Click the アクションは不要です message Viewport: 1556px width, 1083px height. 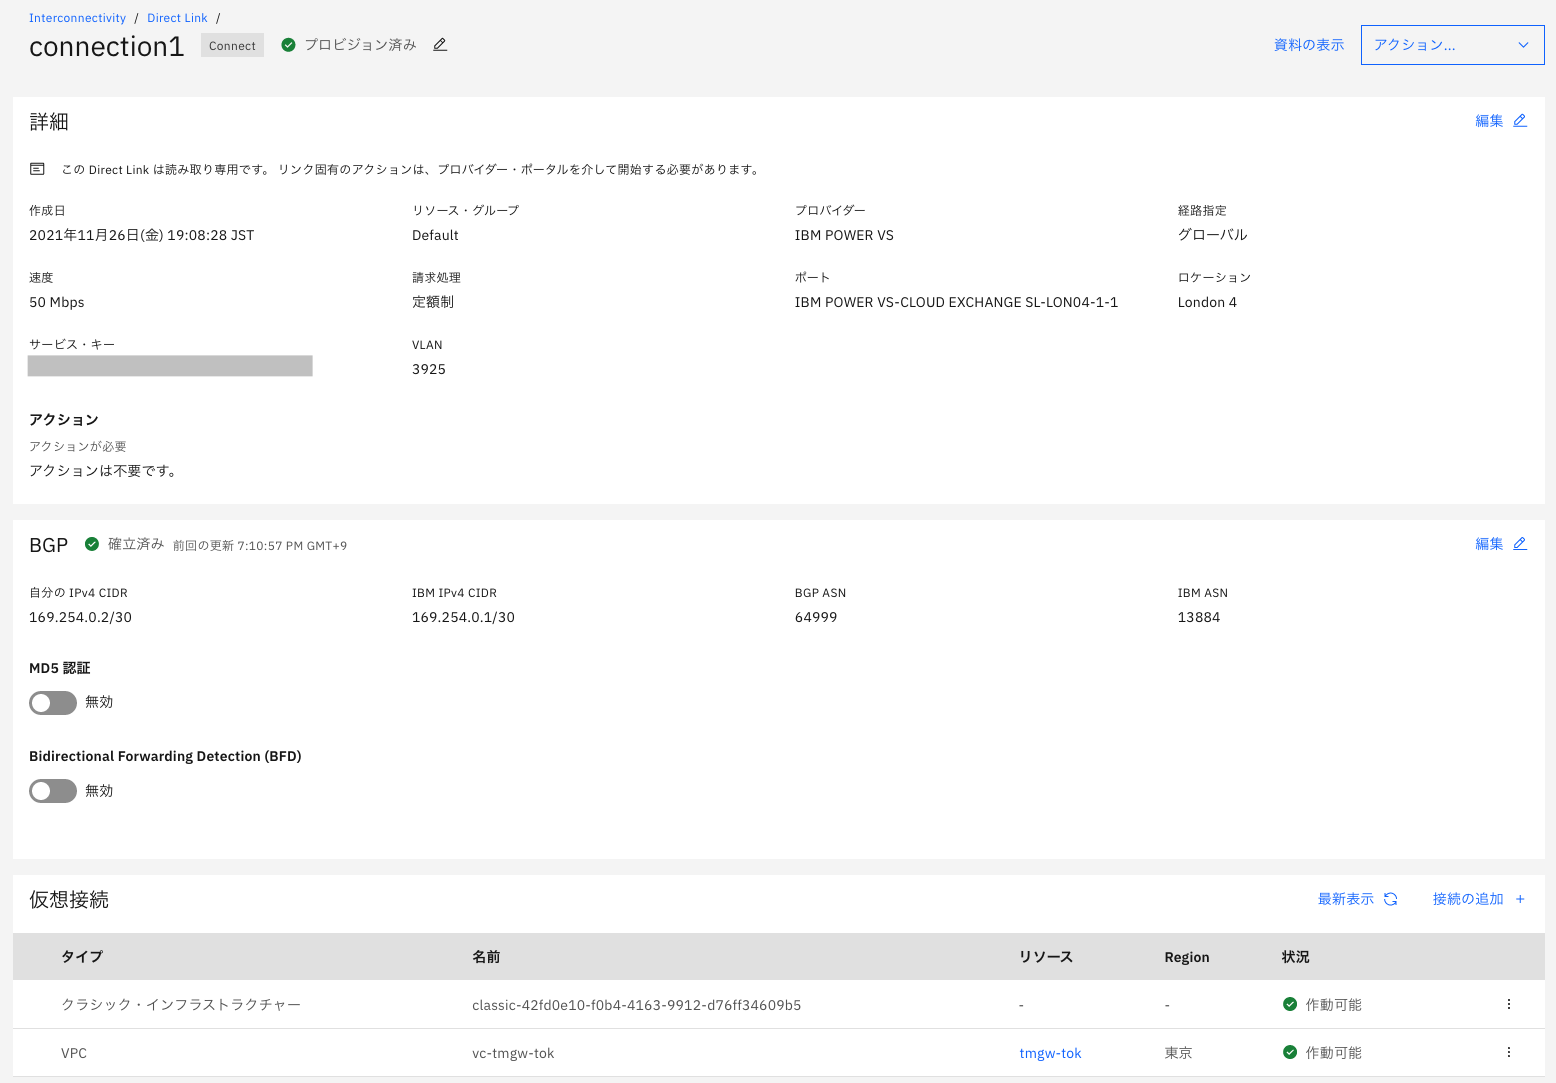click(105, 471)
